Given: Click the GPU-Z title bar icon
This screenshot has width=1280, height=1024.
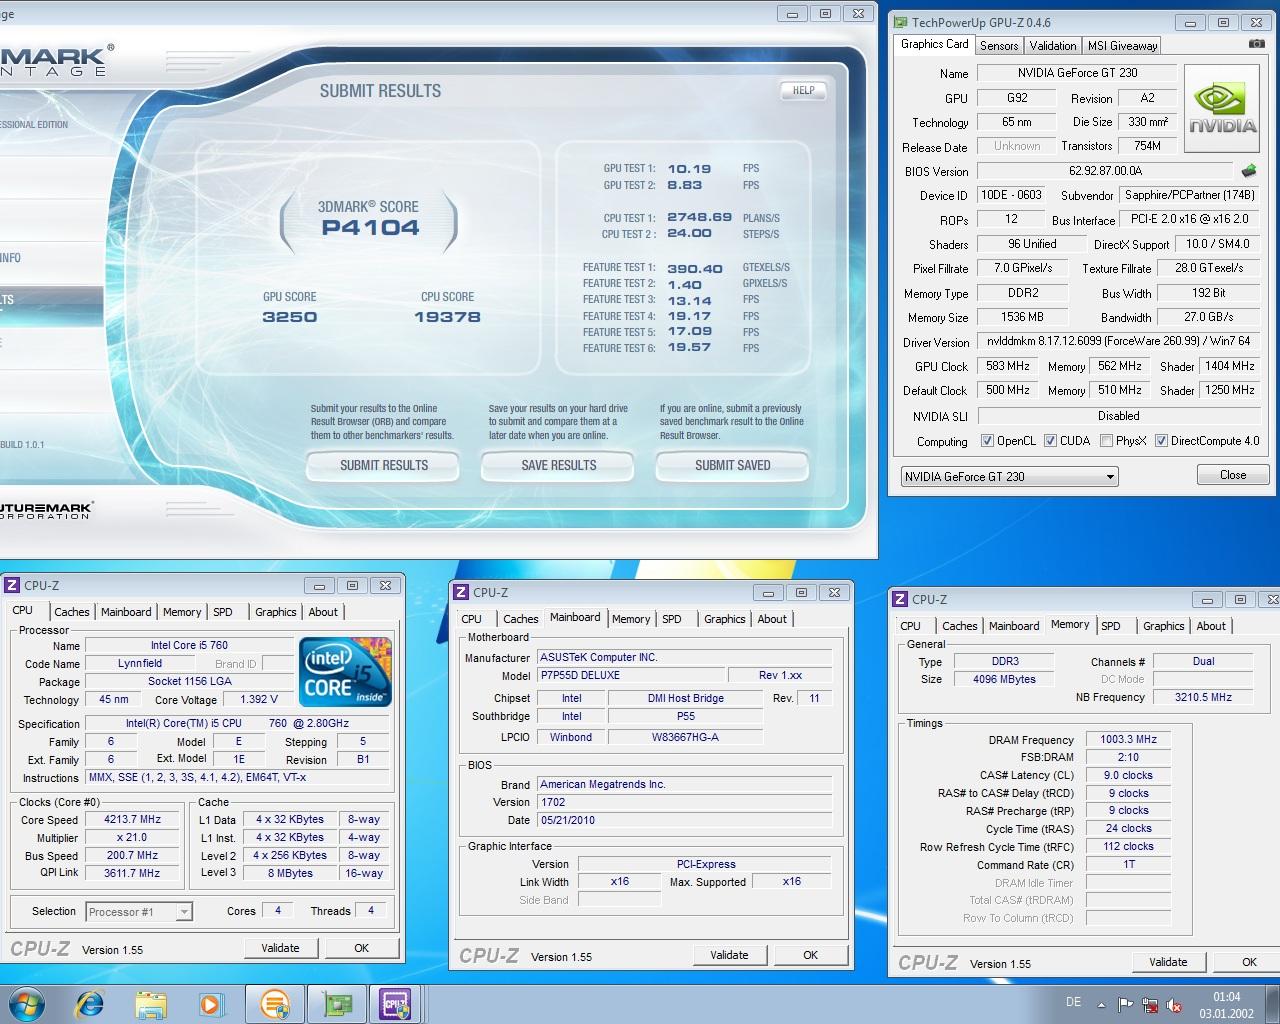Looking at the screenshot, I should 900,22.
